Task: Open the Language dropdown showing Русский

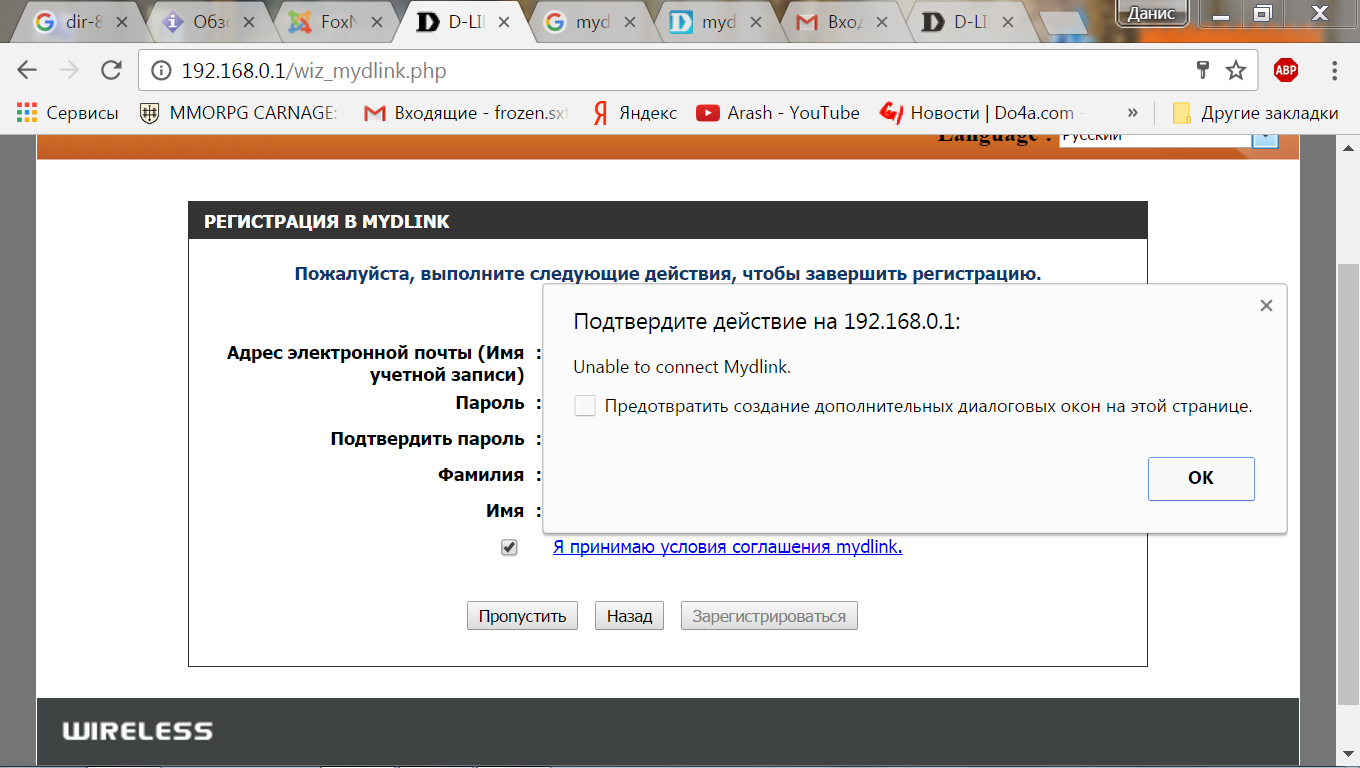Action: coord(1168,137)
